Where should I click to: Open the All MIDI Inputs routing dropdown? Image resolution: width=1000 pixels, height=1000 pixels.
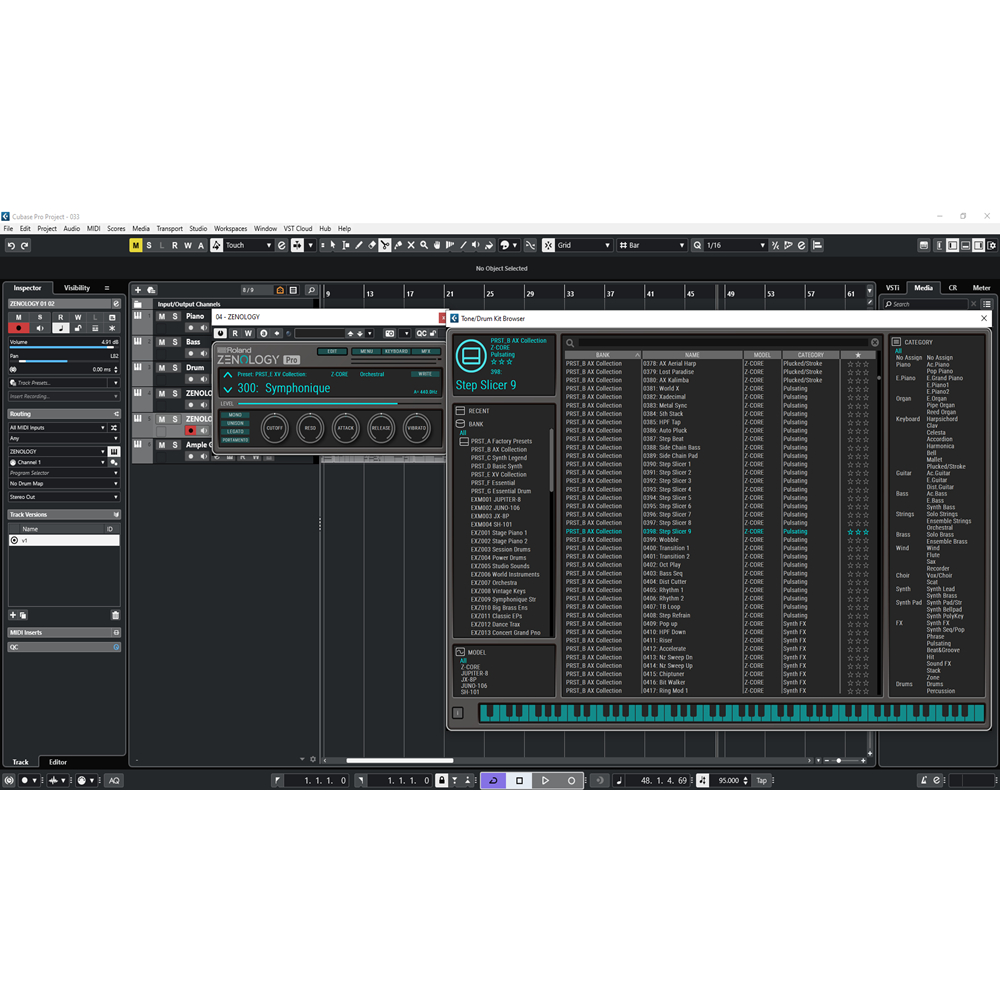click(x=57, y=428)
